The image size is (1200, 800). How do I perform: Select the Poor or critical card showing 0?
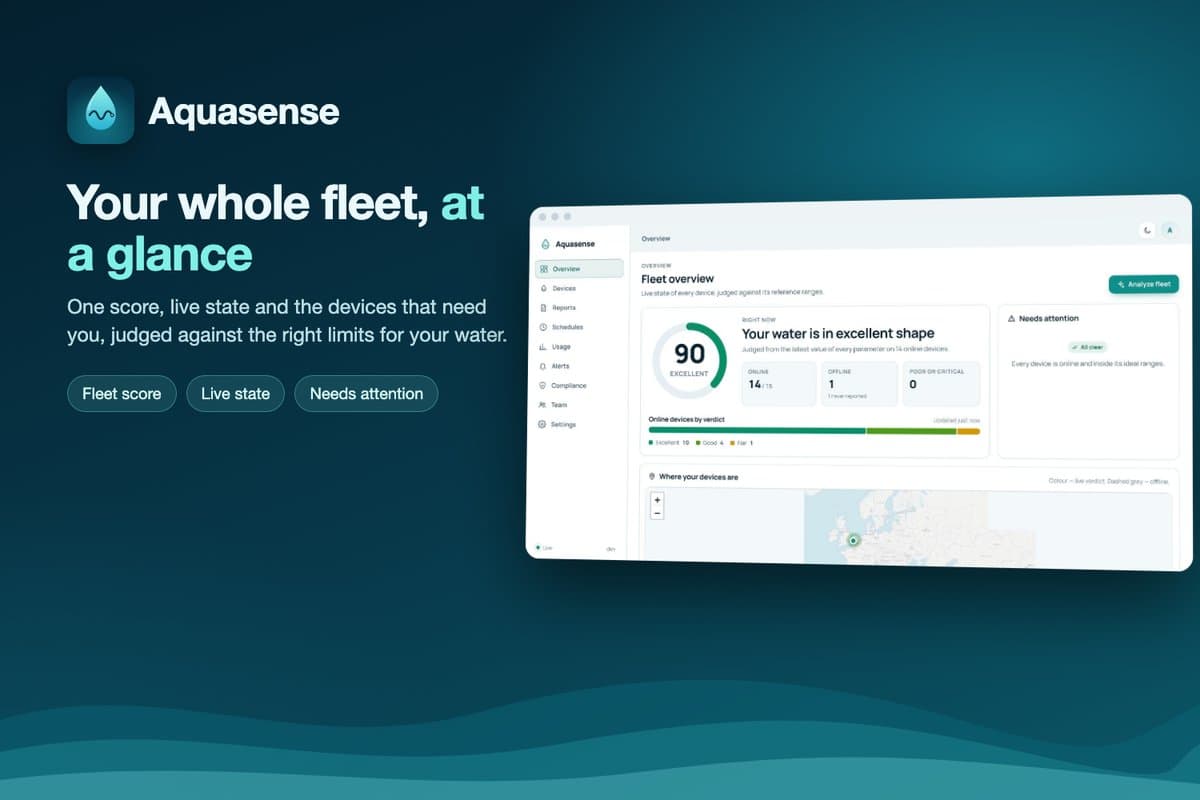click(941, 384)
